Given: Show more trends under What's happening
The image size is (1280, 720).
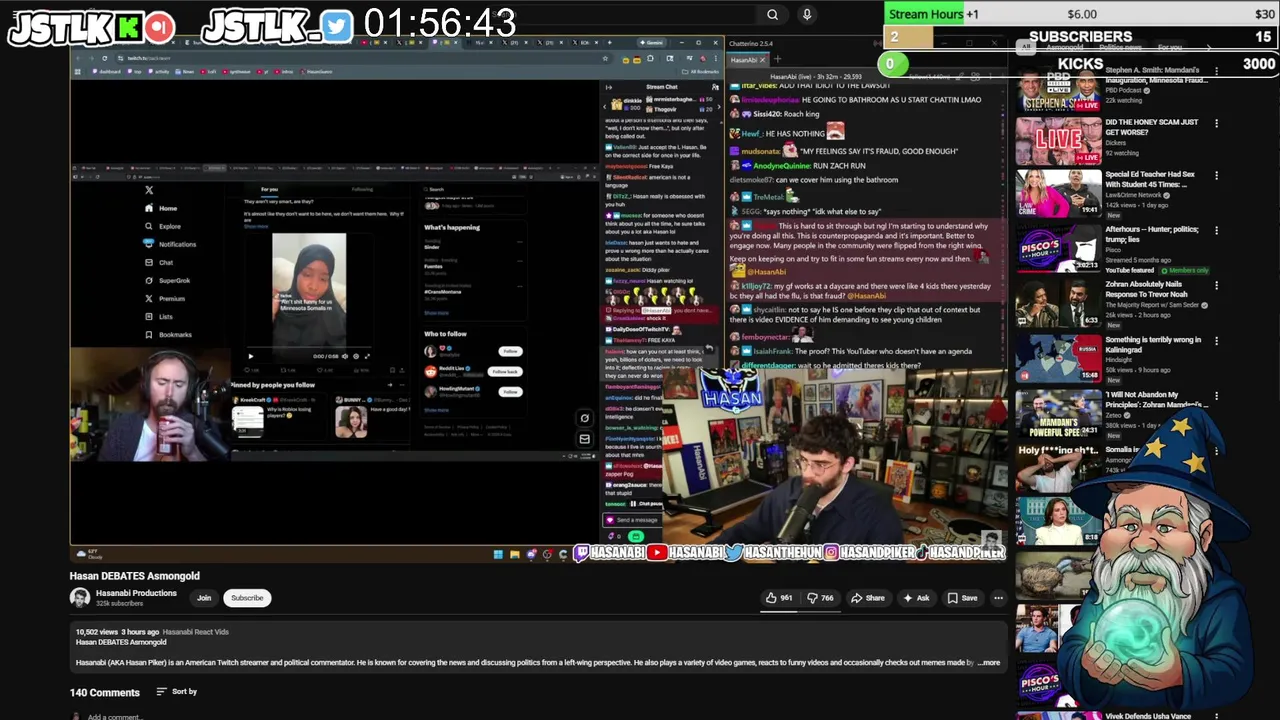Looking at the screenshot, I should (436, 313).
